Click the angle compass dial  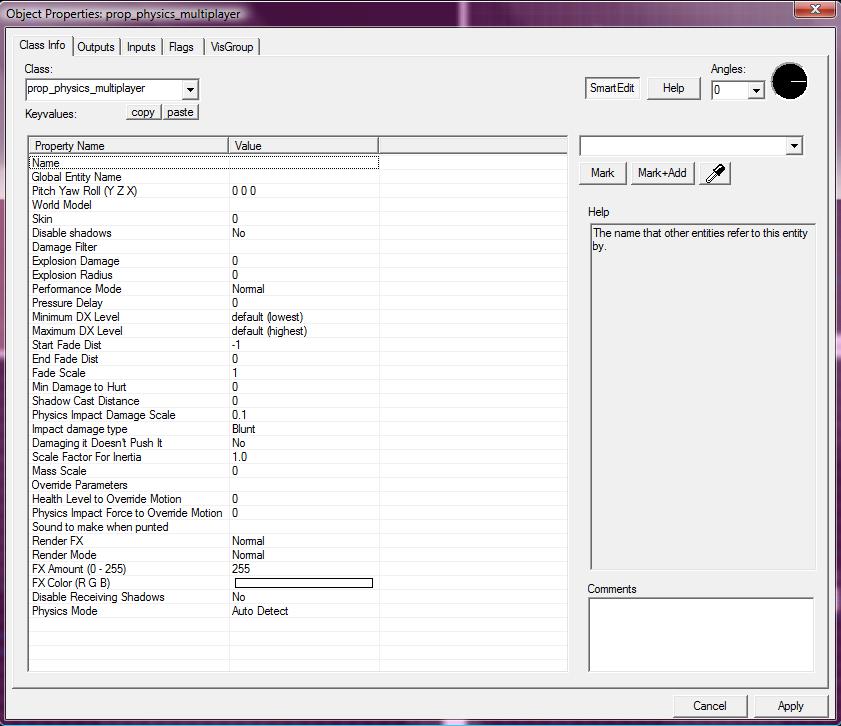(789, 82)
